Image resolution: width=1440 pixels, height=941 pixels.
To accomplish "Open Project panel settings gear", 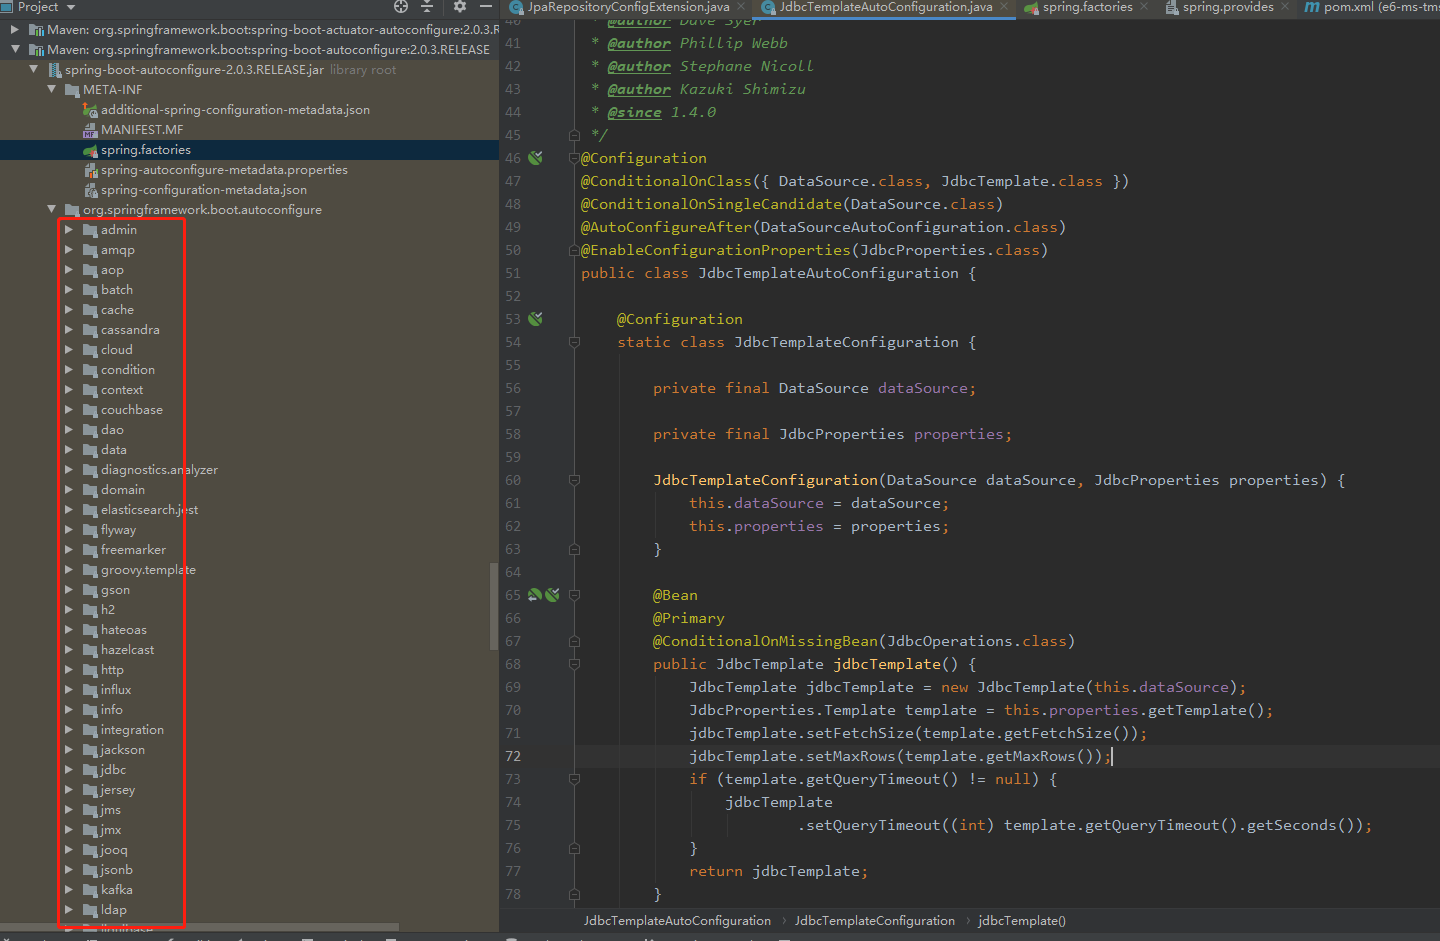I will (x=459, y=6).
